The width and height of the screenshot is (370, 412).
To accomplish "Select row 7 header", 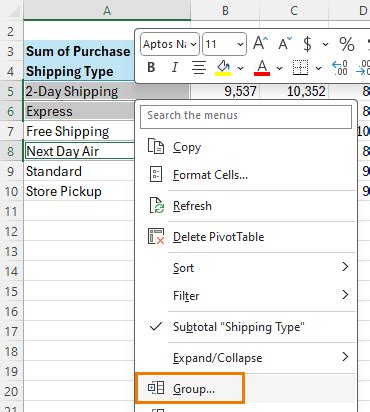I will (x=11, y=131).
